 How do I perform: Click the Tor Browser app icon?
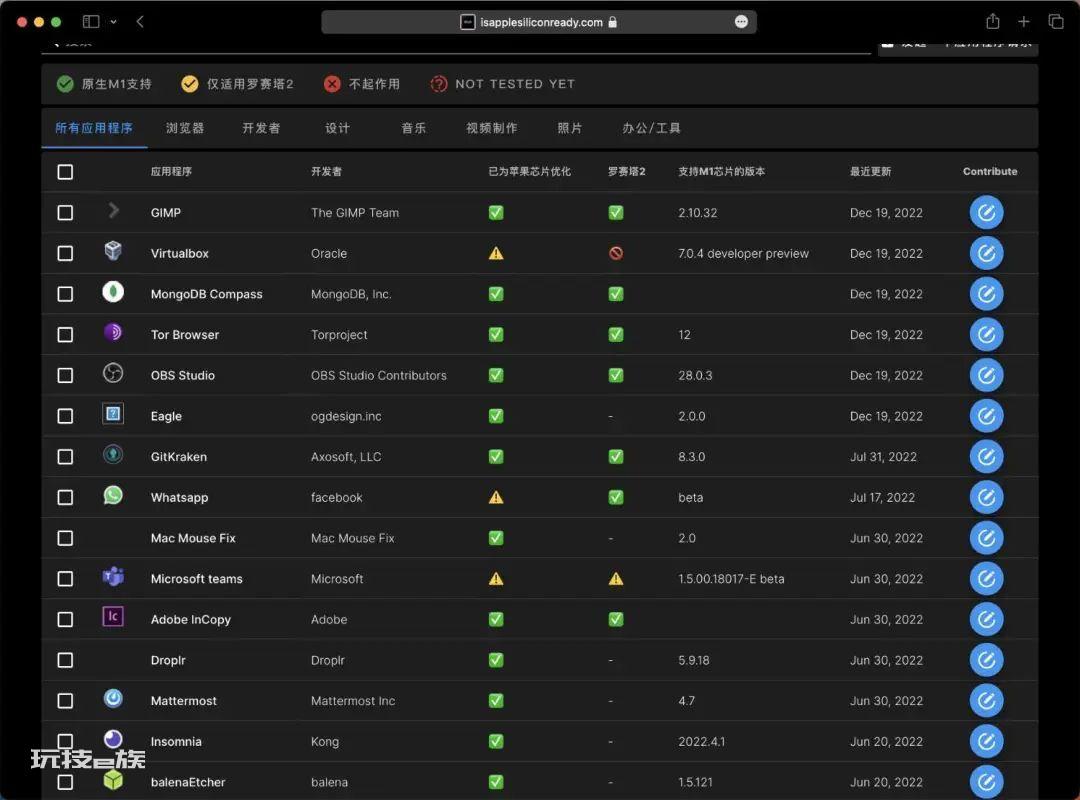113,332
